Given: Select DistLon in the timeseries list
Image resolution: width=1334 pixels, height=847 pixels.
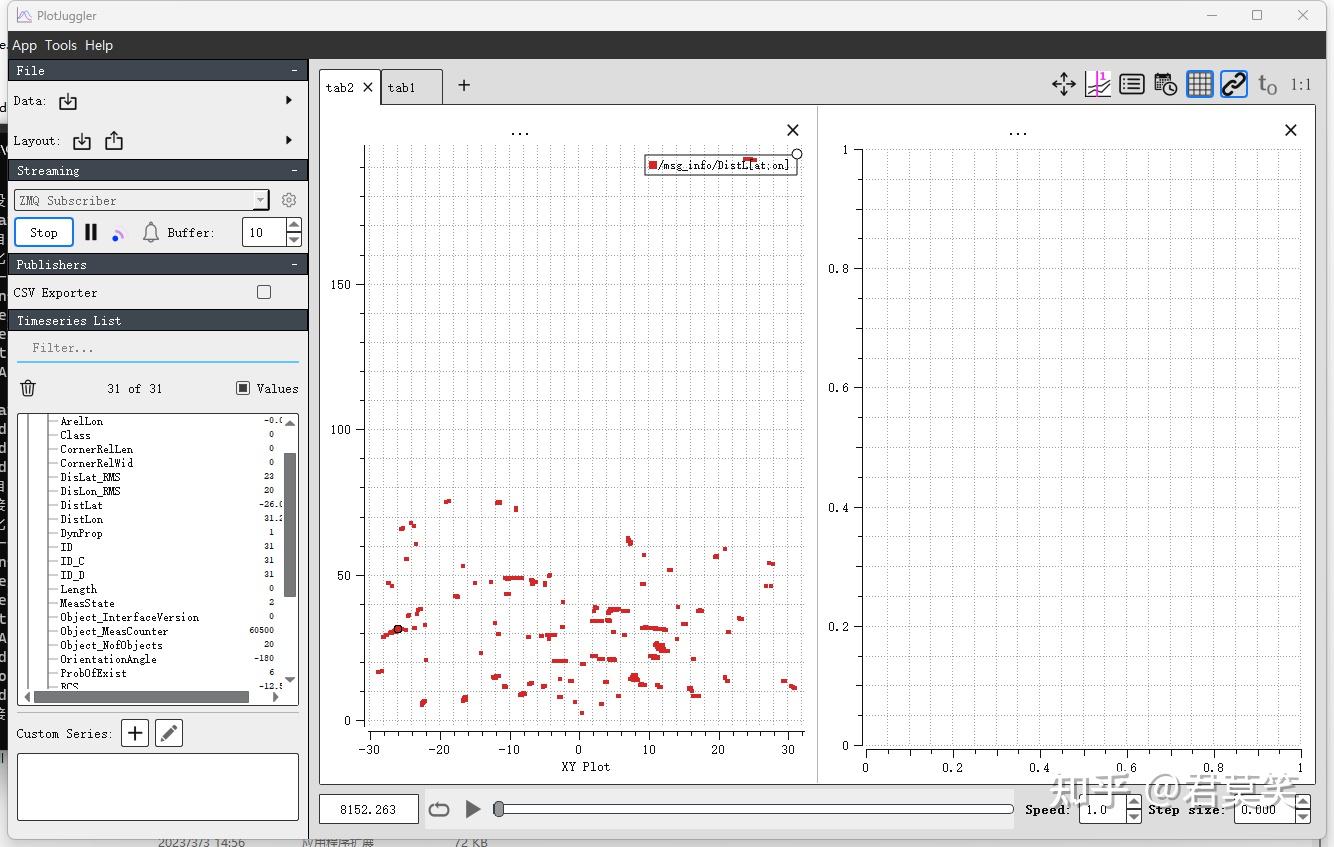Looking at the screenshot, I should click(81, 519).
